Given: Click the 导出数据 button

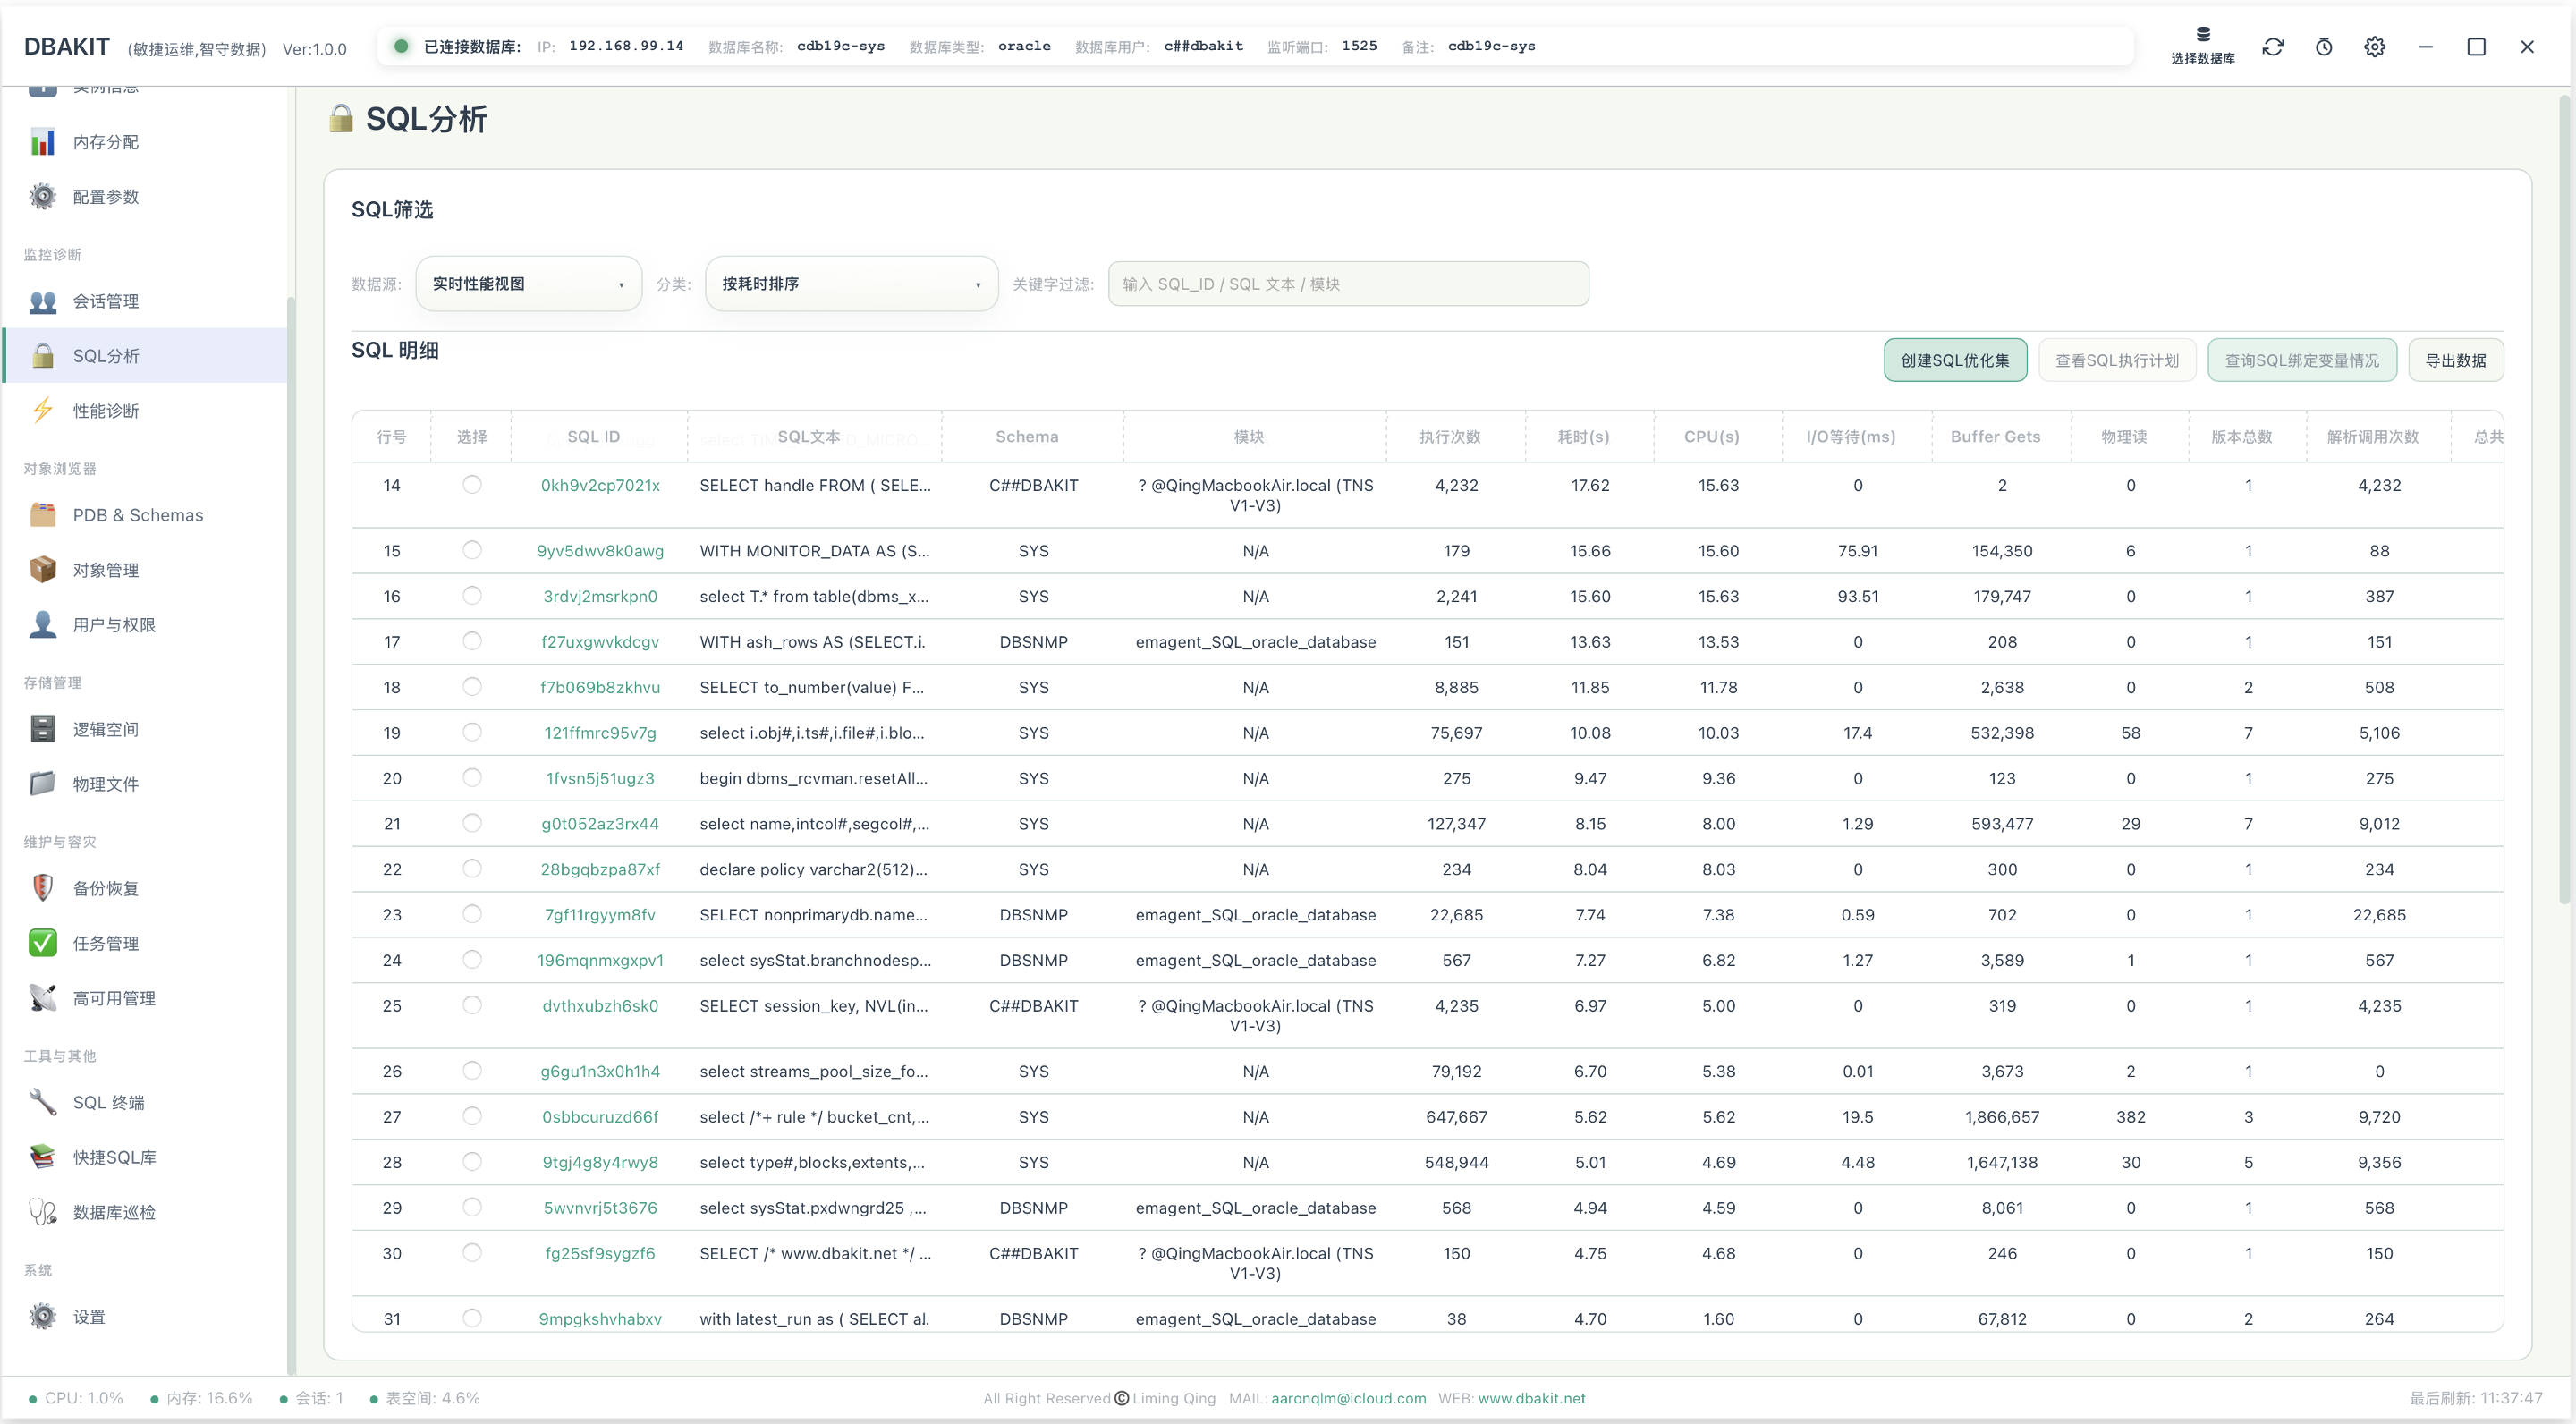Looking at the screenshot, I should (x=2456, y=360).
